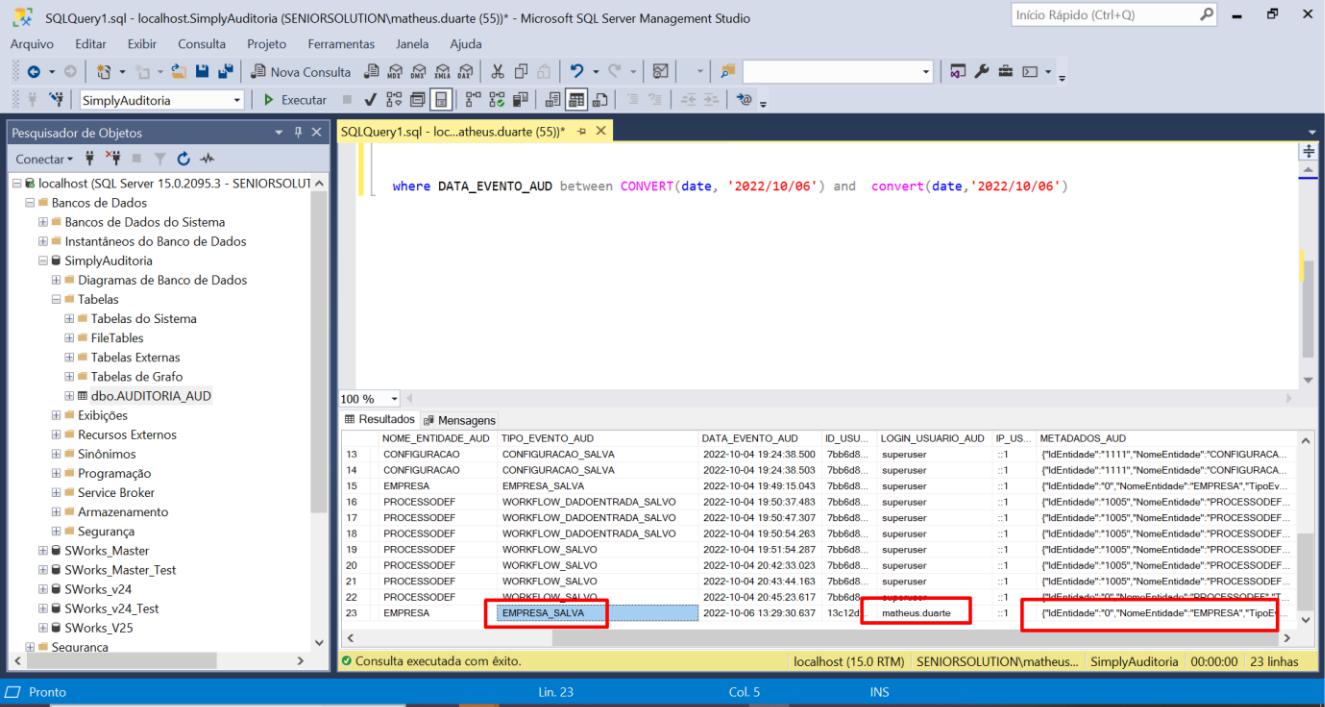Click the Save (floppy disk) icon
Screen dimensions: 1325x707
click(202, 71)
